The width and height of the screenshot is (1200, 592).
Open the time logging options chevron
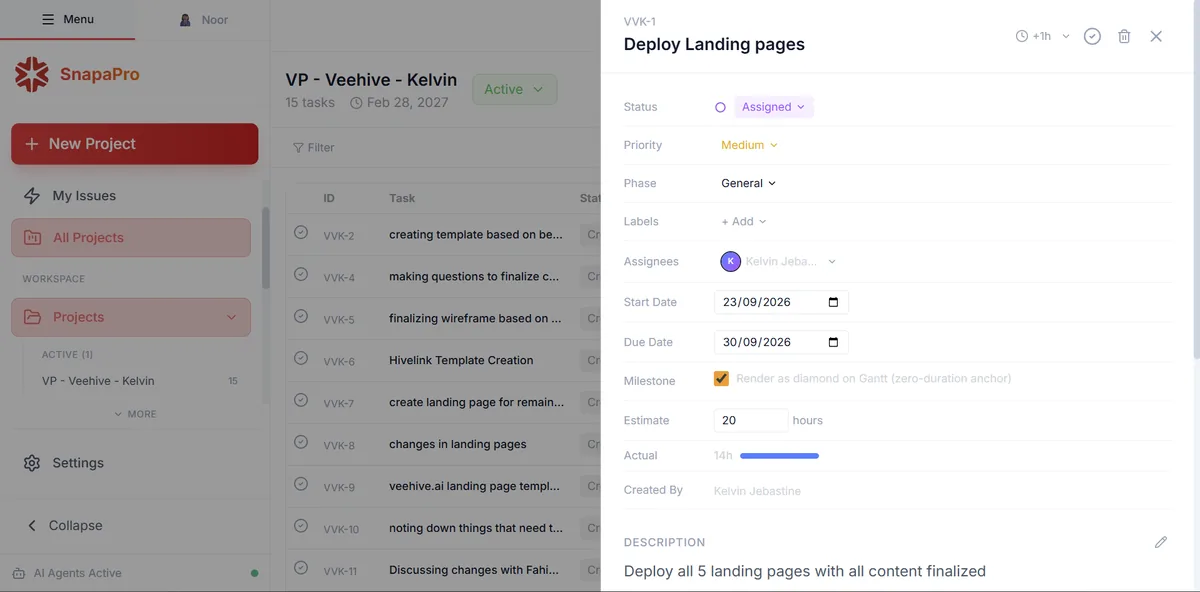click(x=1066, y=36)
